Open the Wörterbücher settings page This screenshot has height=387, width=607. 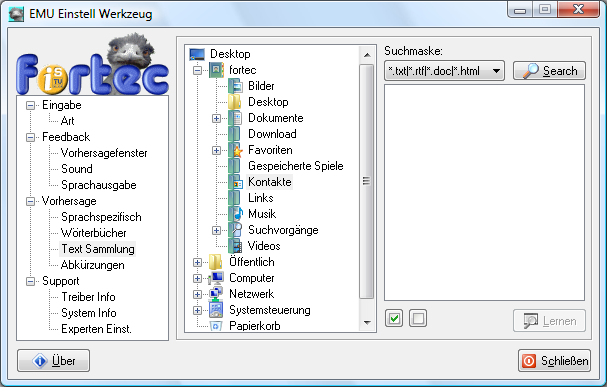point(93,233)
